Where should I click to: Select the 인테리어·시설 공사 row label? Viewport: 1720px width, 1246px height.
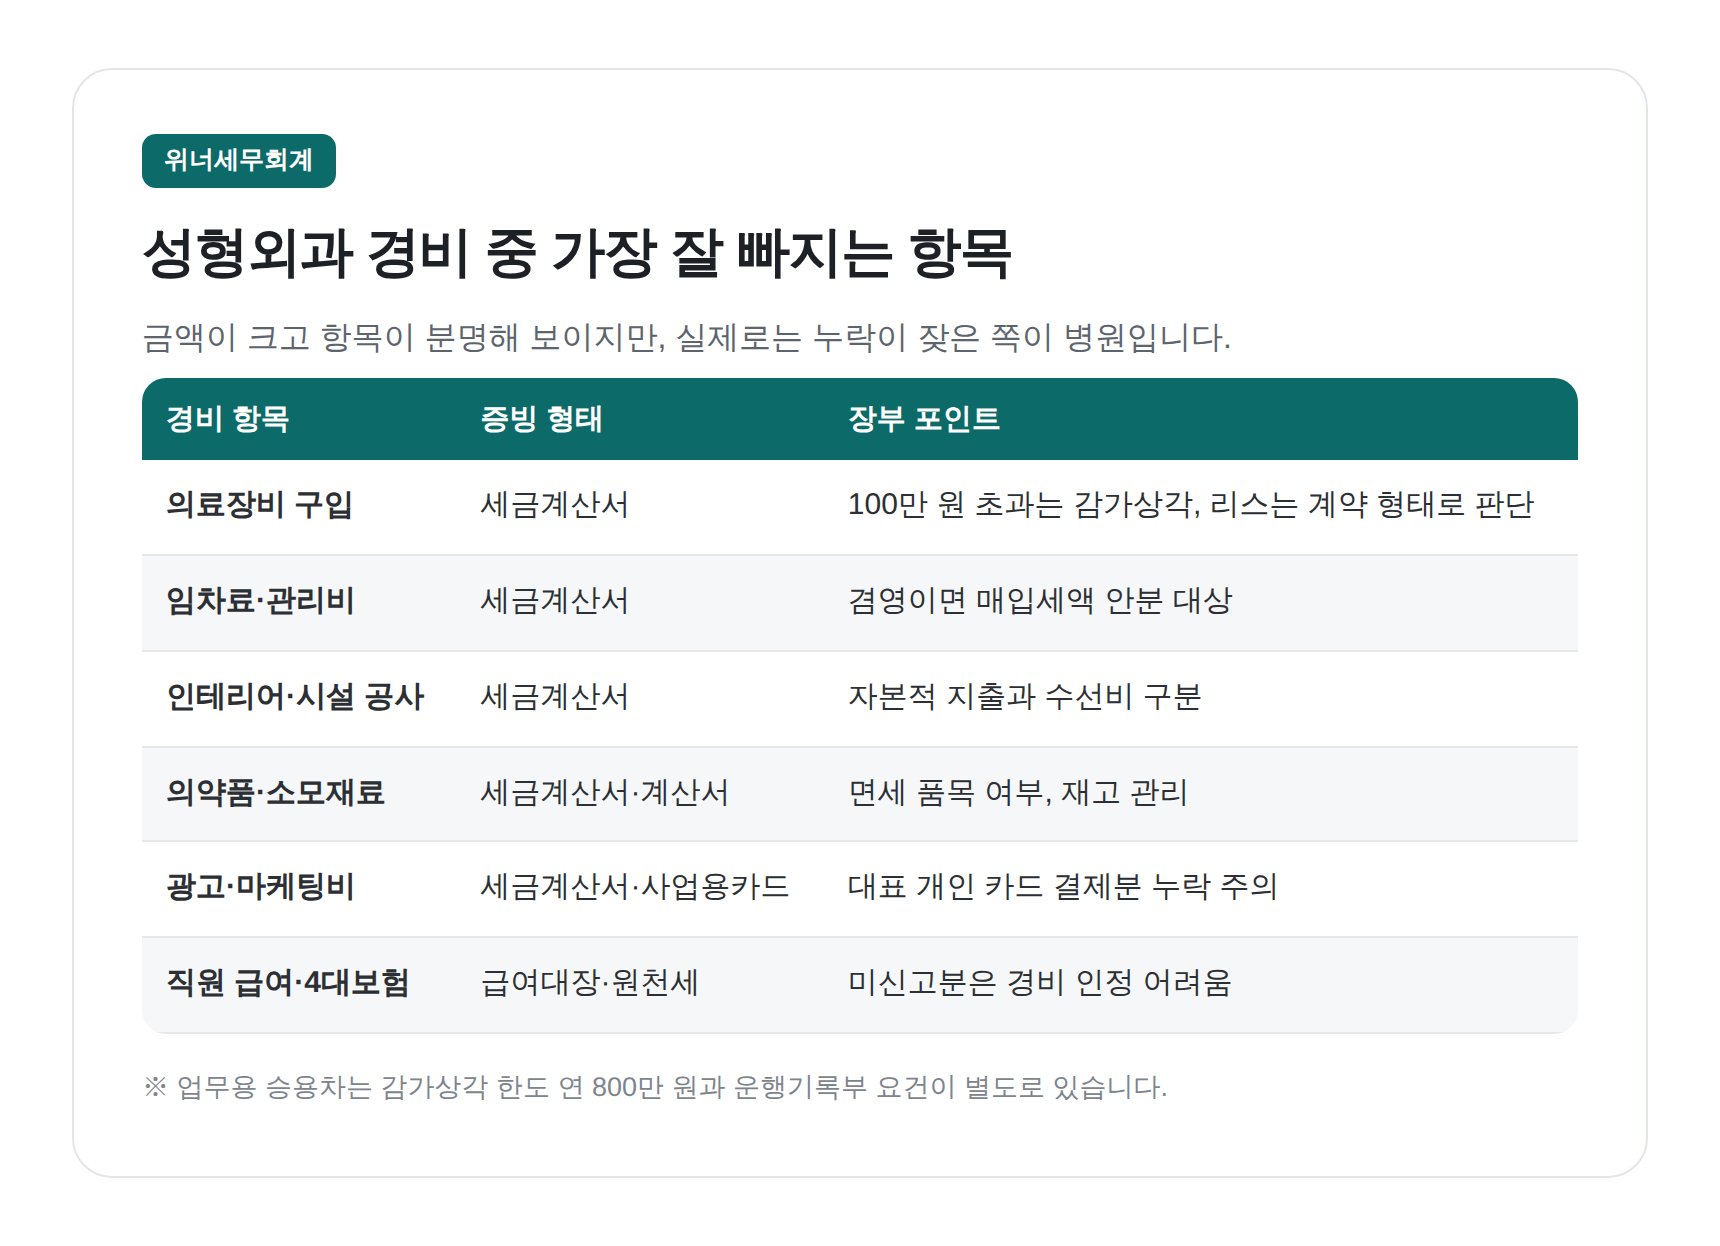tap(295, 697)
